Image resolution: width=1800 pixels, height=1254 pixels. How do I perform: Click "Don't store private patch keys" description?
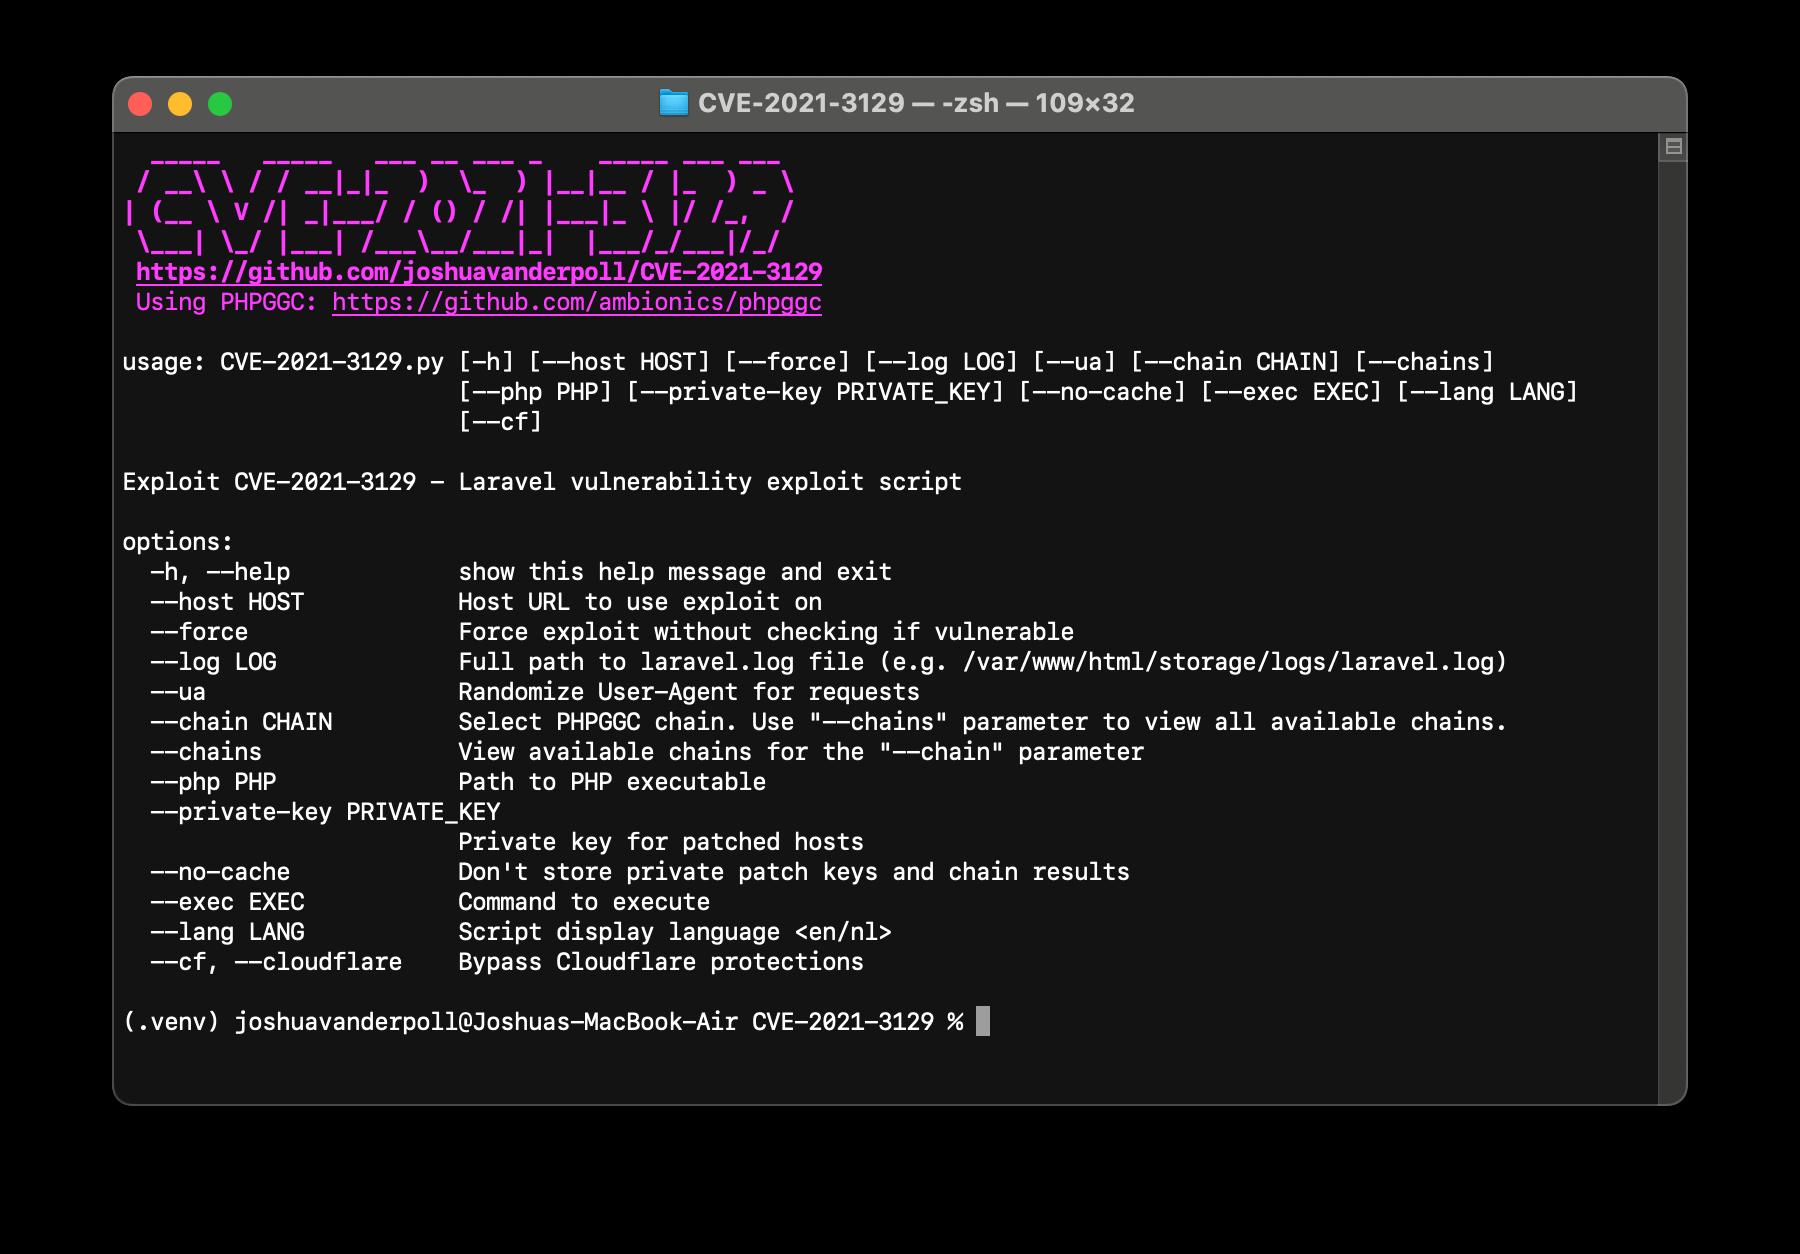click(794, 872)
